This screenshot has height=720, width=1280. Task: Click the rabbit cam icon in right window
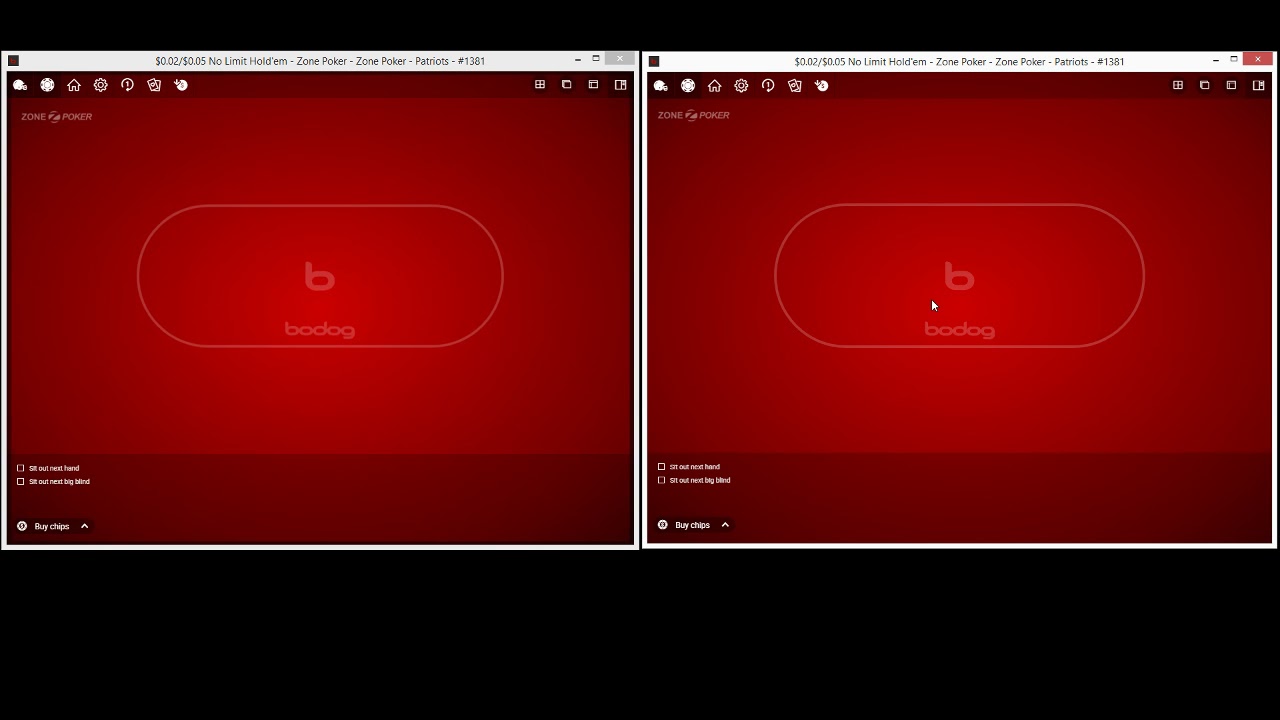pyautogui.click(x=822, y=86)
